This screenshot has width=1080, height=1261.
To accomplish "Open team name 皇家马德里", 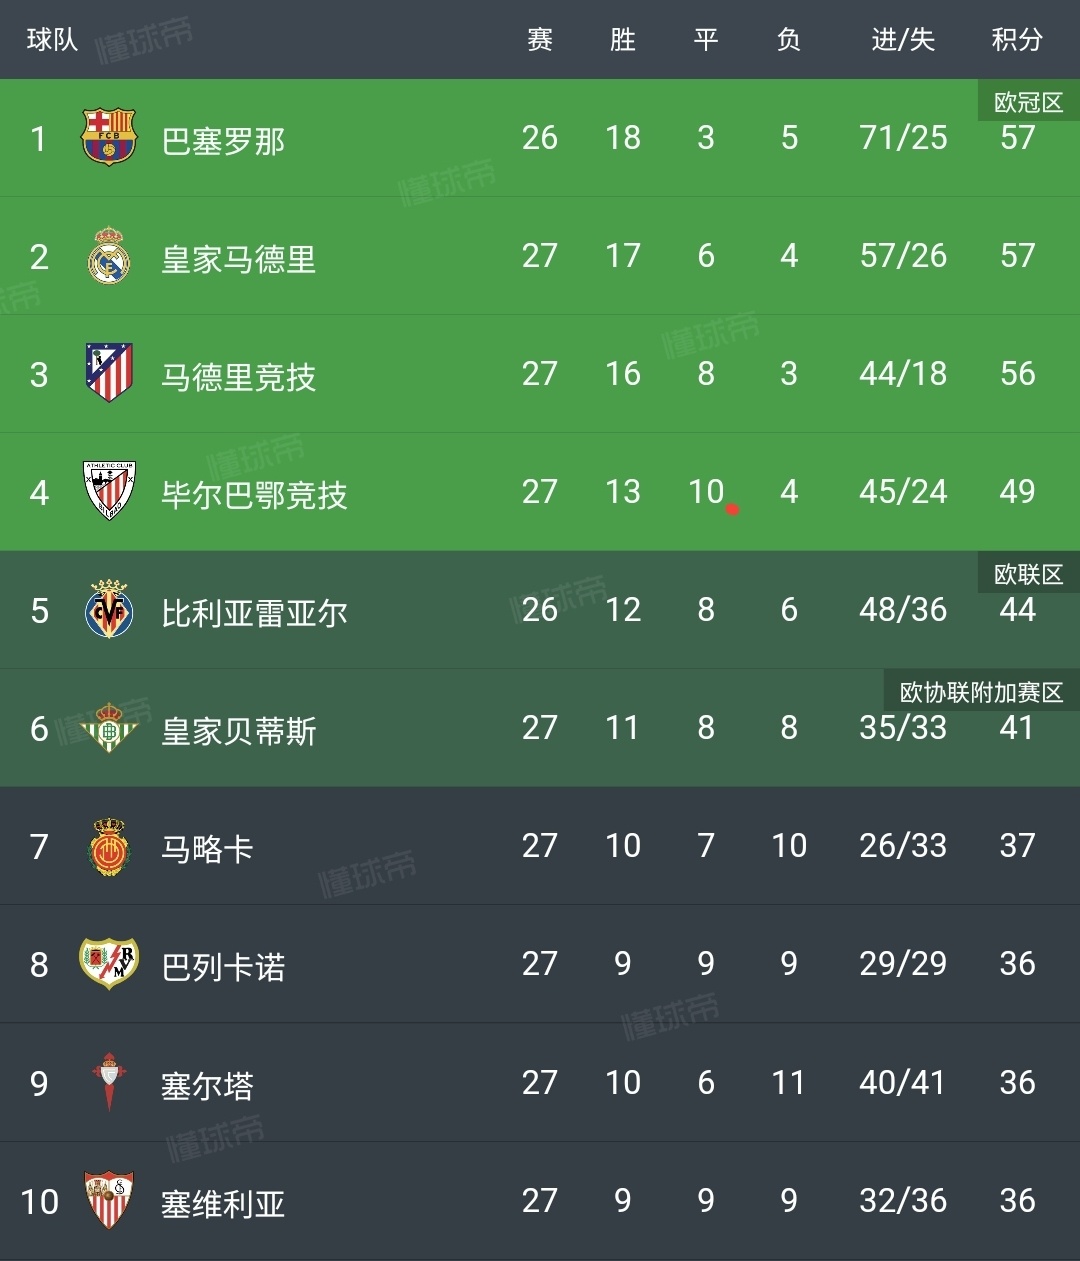I will 239,259.
